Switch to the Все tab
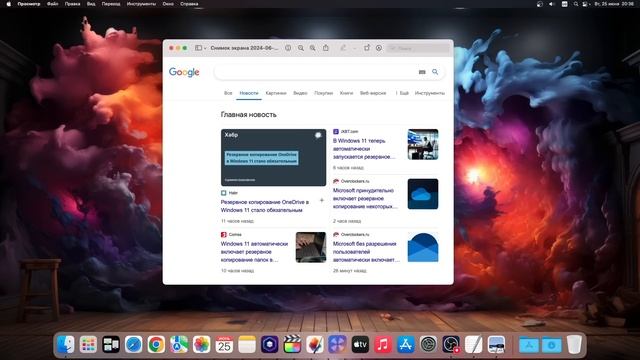Screen dimensions: 640x360 [x=228, y=93]
